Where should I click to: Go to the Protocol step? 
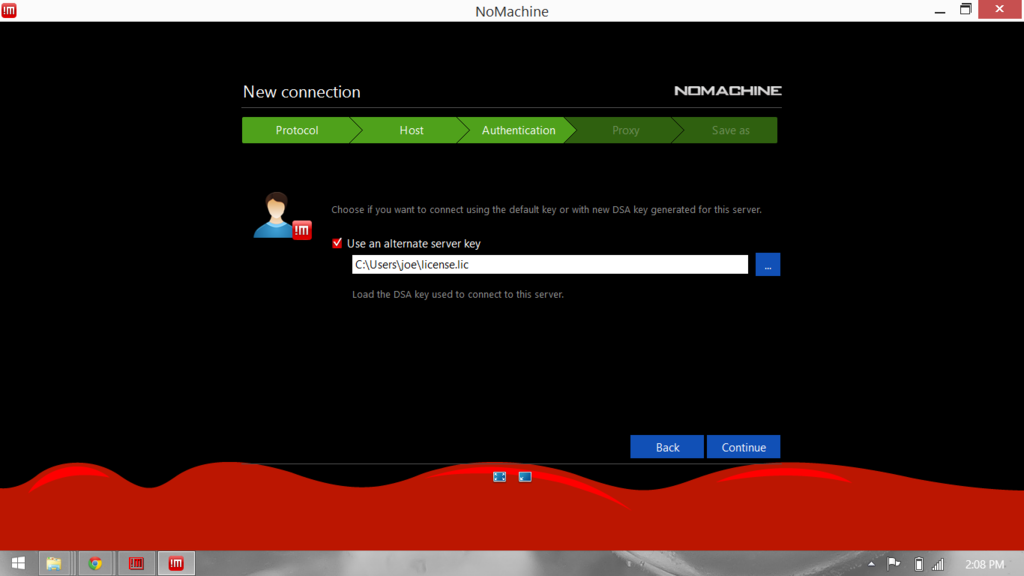pos(297,130)
